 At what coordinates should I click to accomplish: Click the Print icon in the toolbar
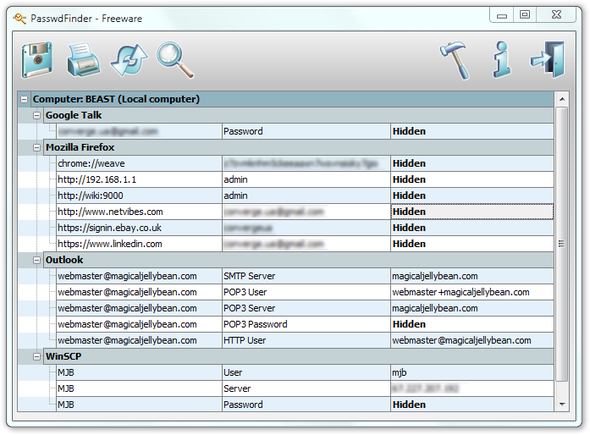point(83,60)
